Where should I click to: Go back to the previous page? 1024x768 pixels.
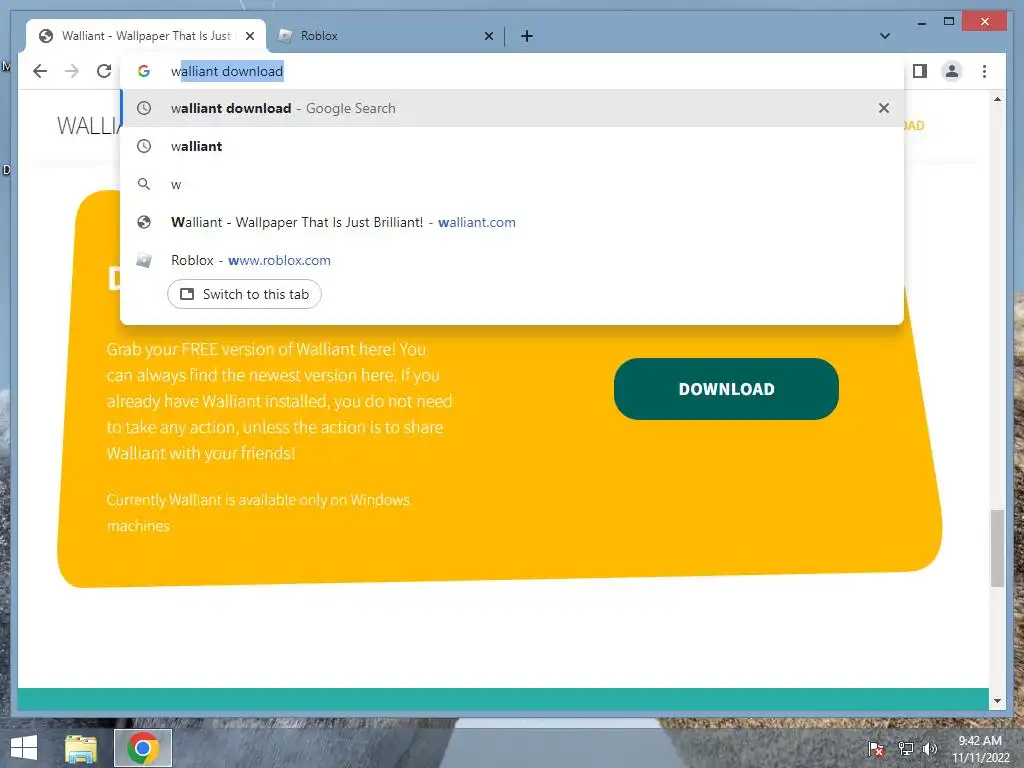coord(40,71)
